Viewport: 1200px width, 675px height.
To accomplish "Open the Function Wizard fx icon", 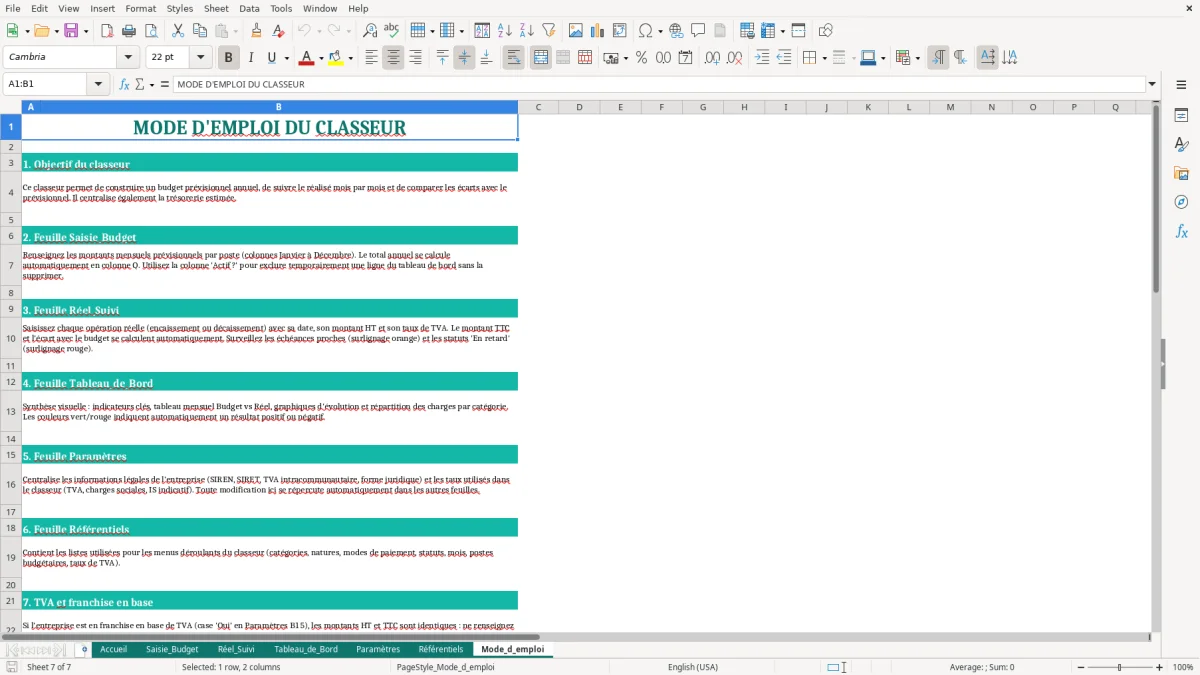I will [x=124, y=84].
